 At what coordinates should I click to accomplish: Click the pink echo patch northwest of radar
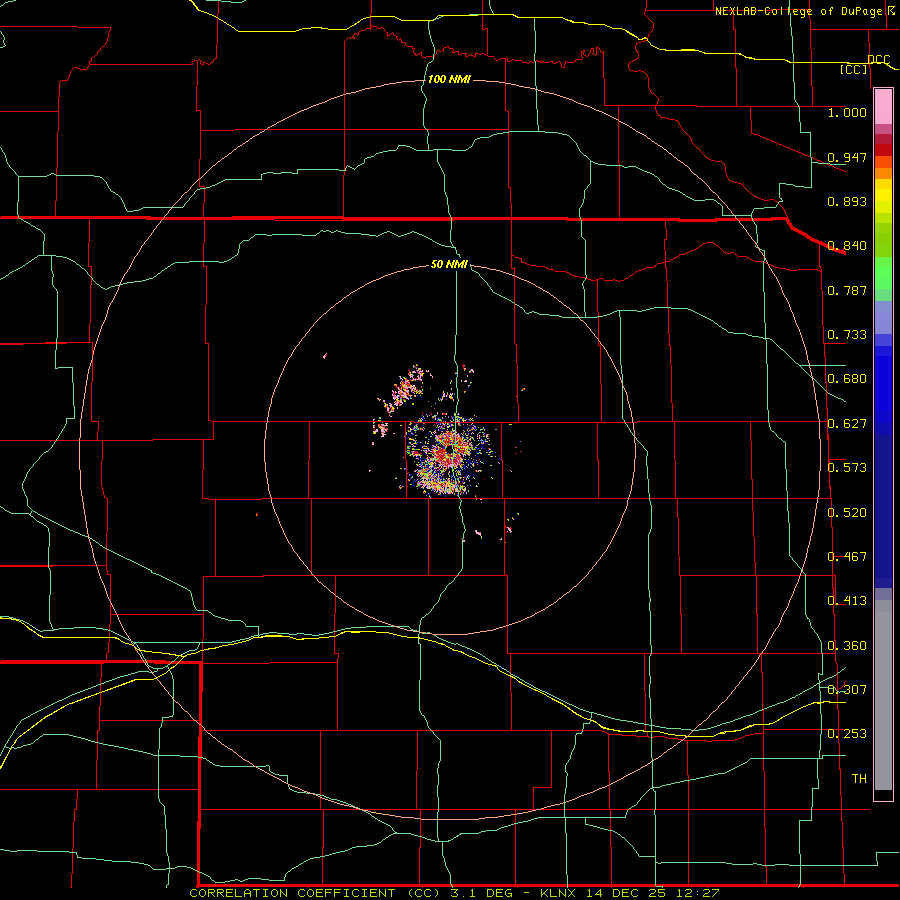pyautogui.click(x=404, y=389)
